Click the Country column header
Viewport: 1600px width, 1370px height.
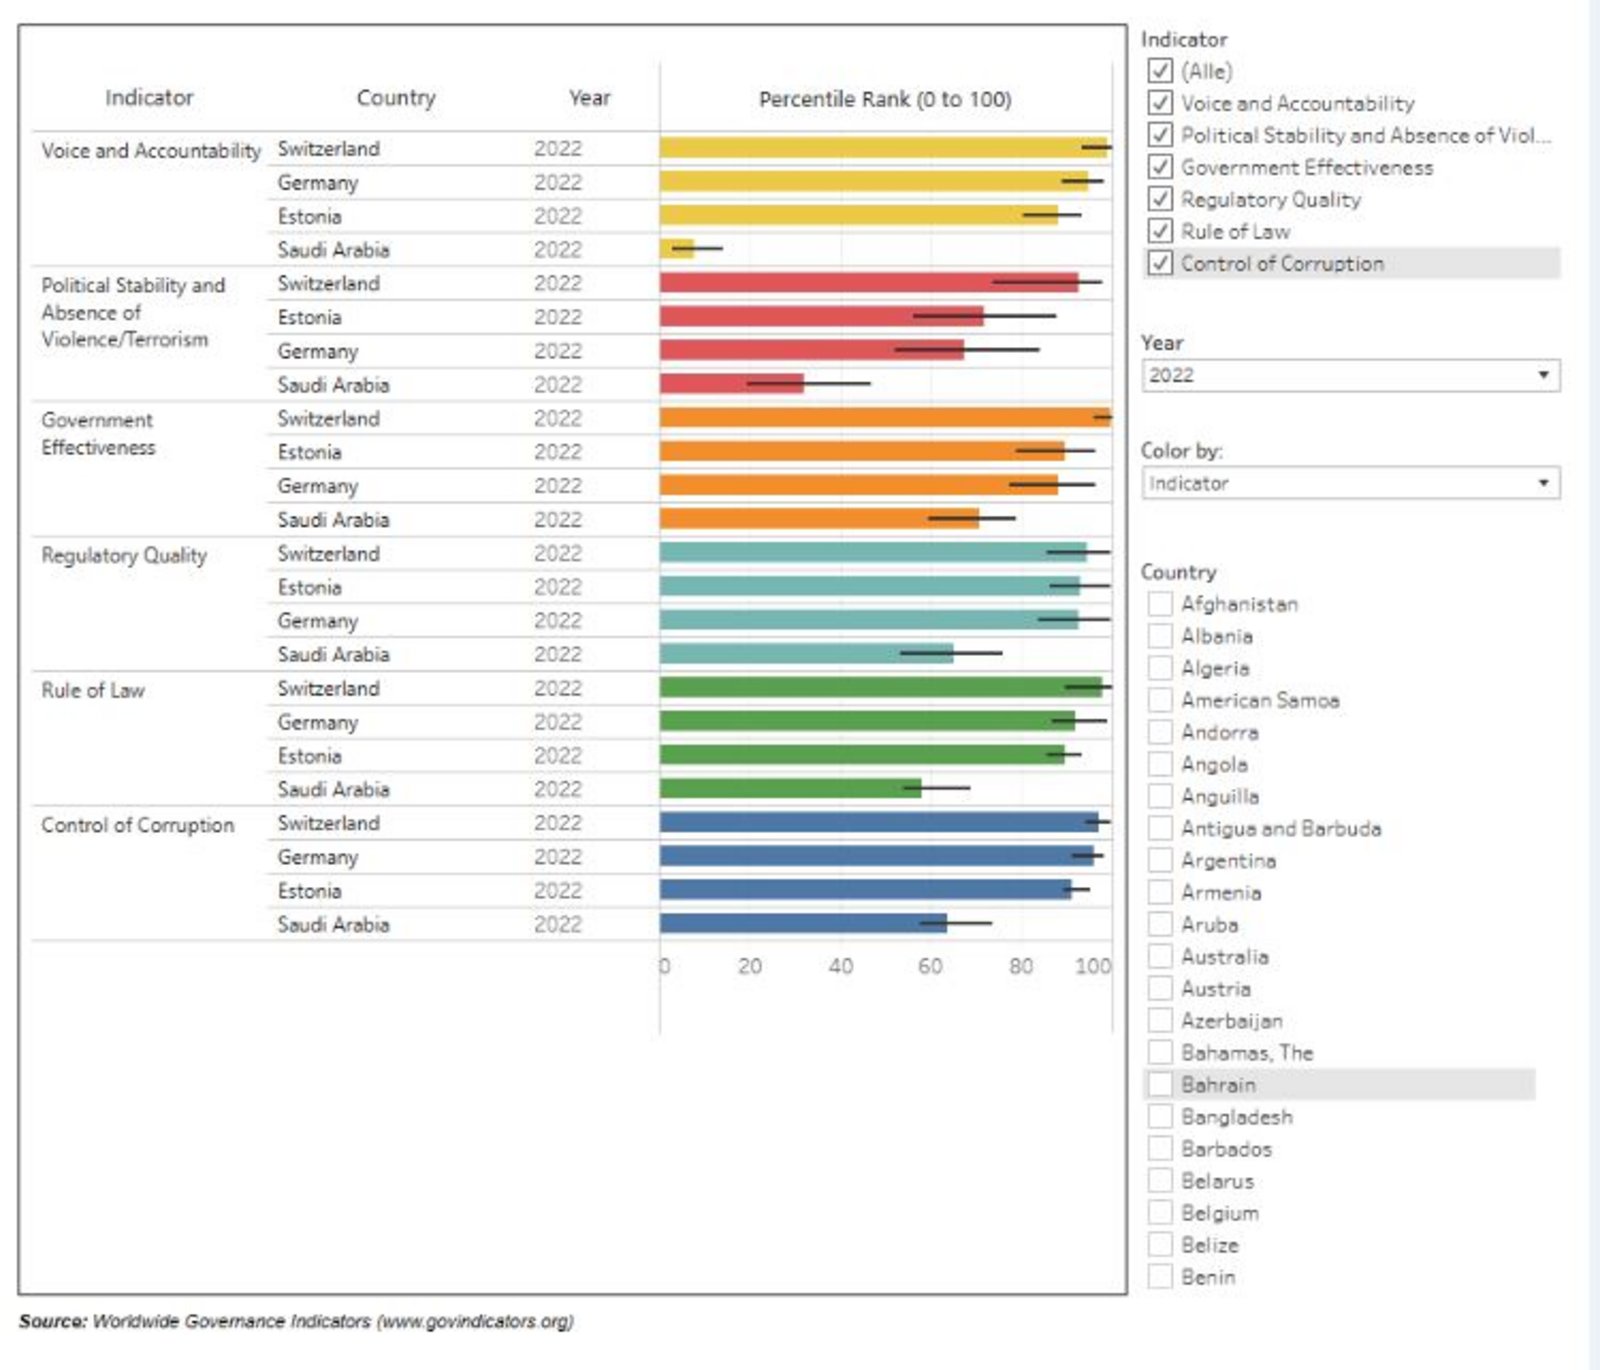tap(396, 98)
